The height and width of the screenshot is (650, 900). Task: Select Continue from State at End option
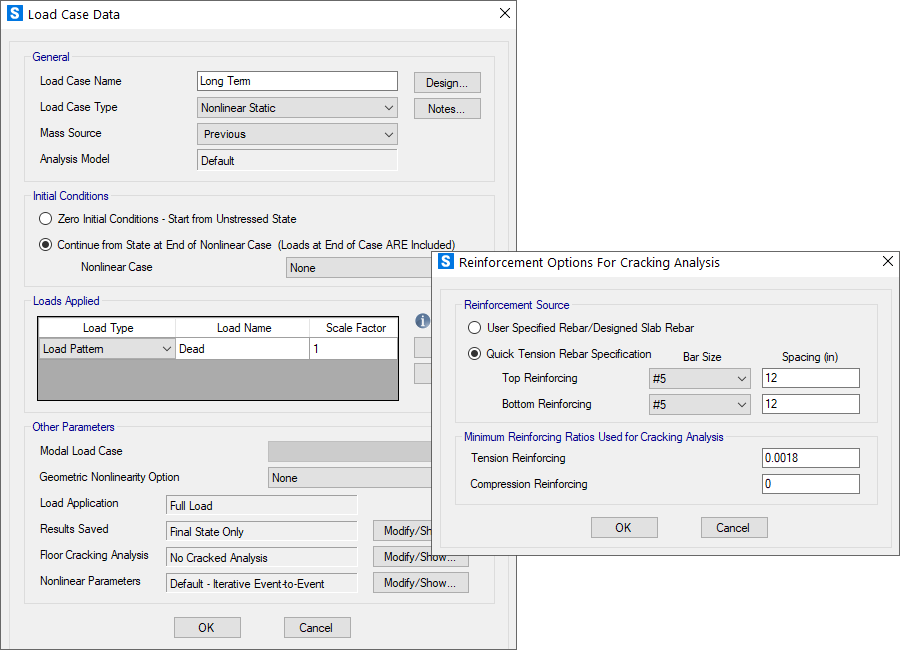[45, 245]
